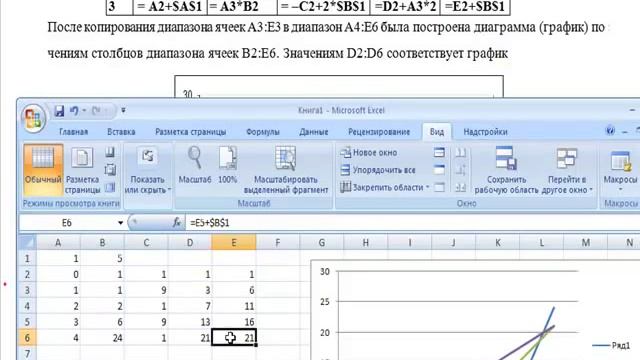640x360 pixels.
Task: Switch to Разметка страницы tab
Action: point(191,132)
